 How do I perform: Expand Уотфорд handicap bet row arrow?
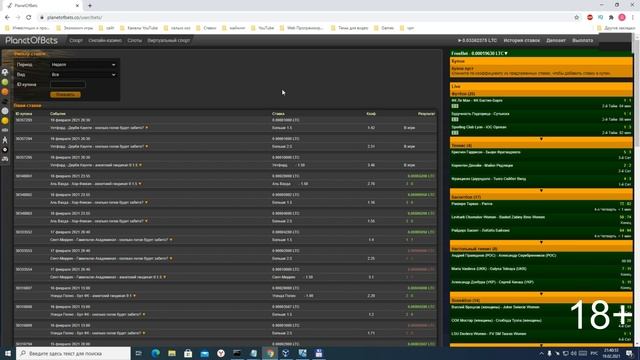140,165
